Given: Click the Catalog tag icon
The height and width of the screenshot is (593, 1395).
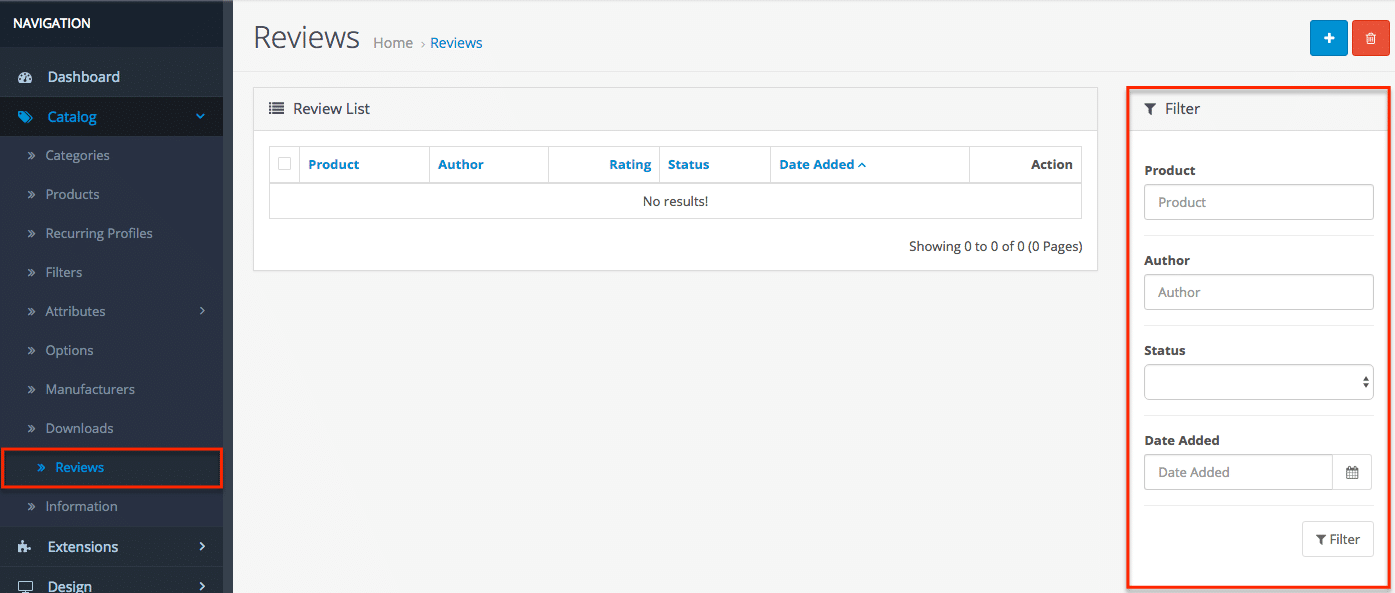Looking at the screenshot, I should click(25, 117).
